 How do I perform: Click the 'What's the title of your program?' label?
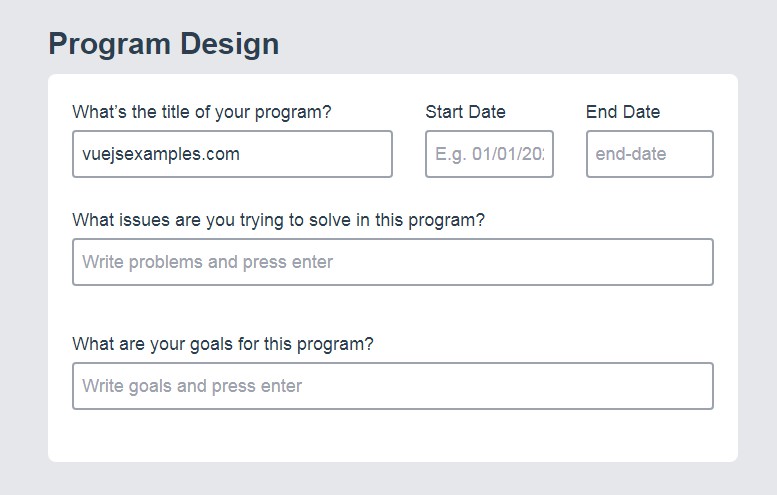[201, 112]
